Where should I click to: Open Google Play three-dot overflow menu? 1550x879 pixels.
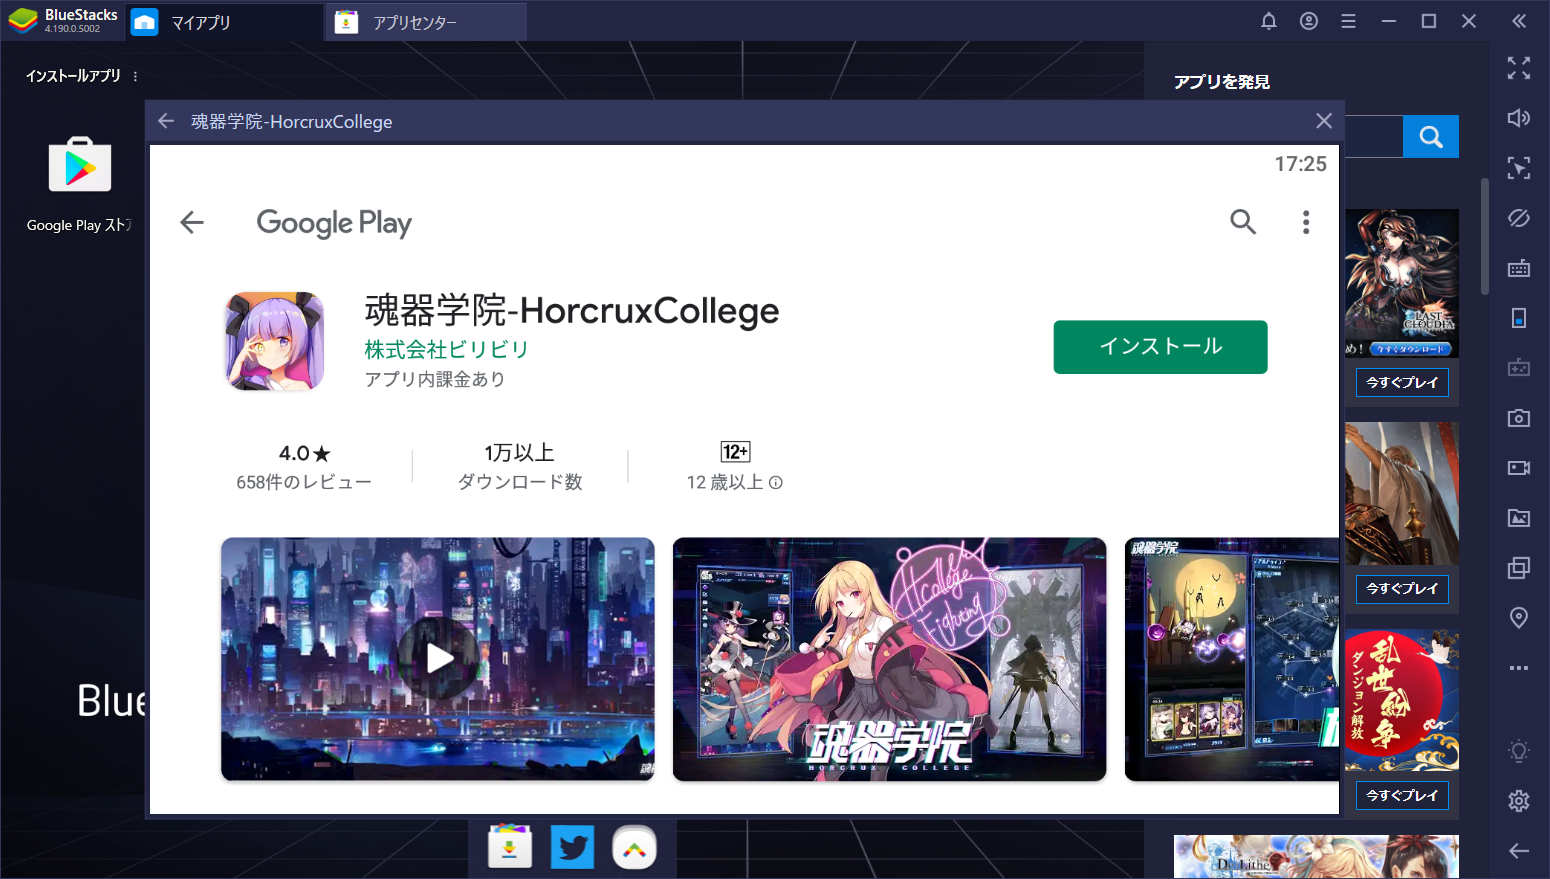1306,222
